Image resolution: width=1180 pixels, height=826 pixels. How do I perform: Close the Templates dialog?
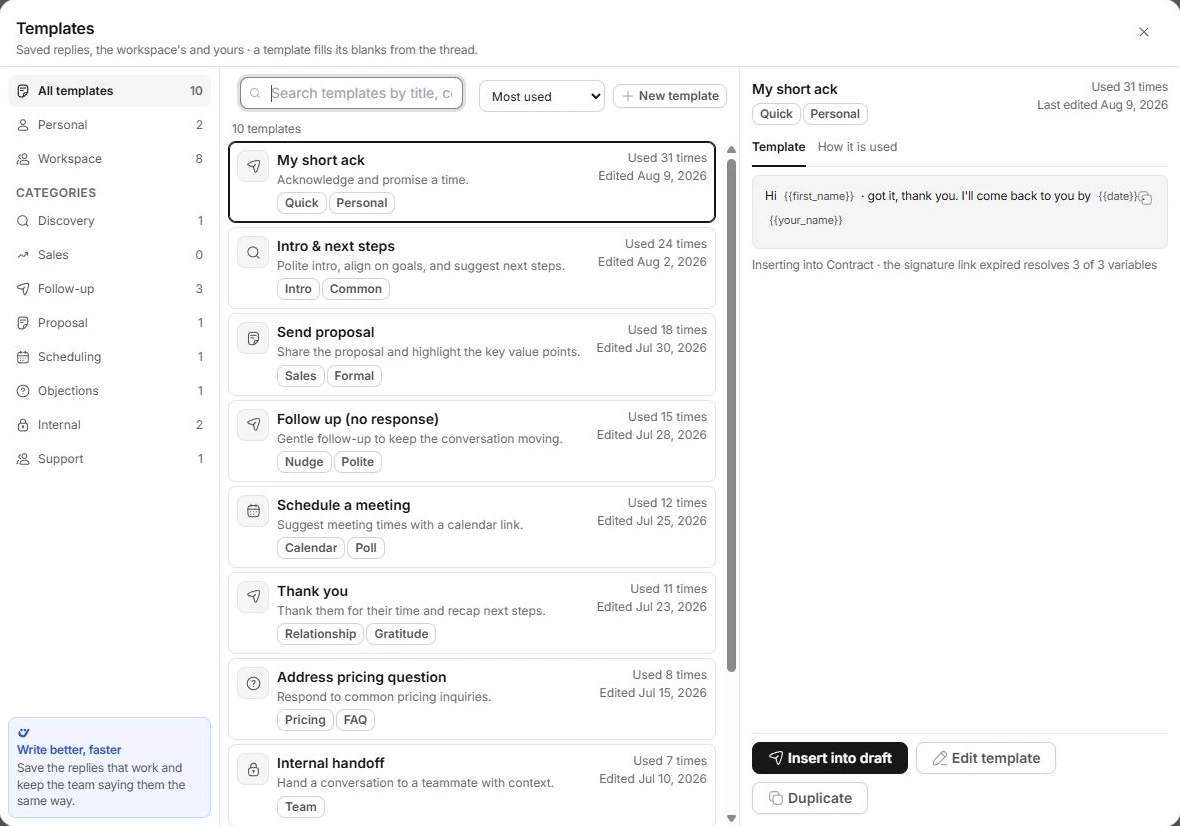1144,32
